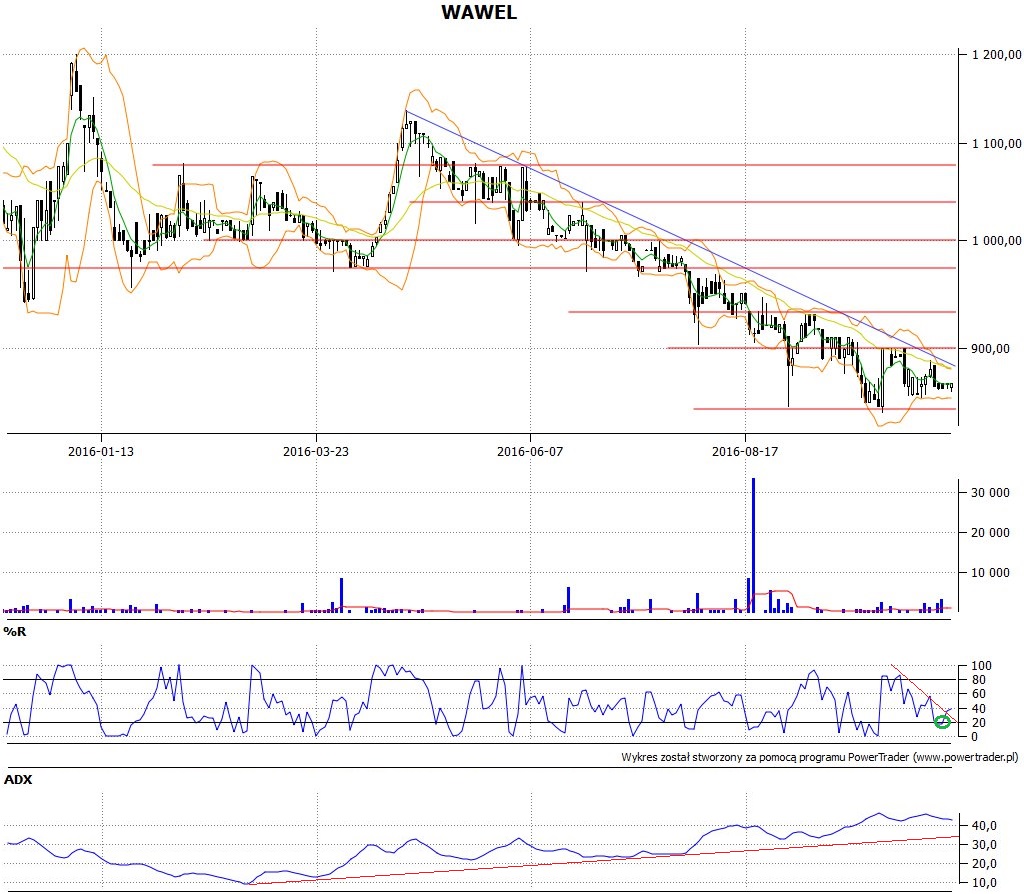Click the 20,0 value on ADX axis
The width and height of the screenshot is (1024, 894).
coord(984,864)
